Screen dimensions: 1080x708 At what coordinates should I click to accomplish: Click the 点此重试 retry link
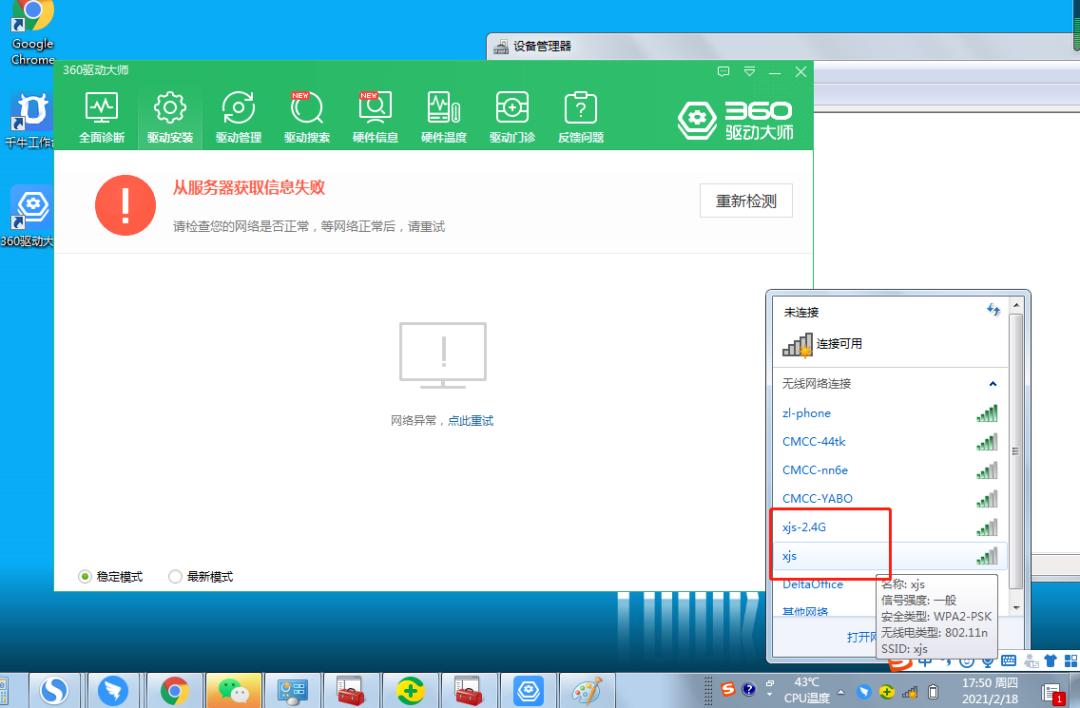pos(469,420)
